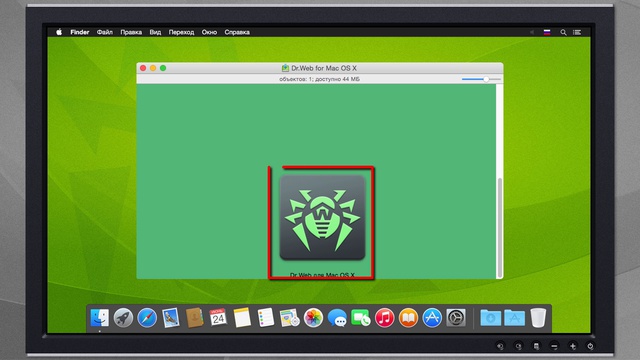Open the Applications folder stack in dock

[515, 318]
